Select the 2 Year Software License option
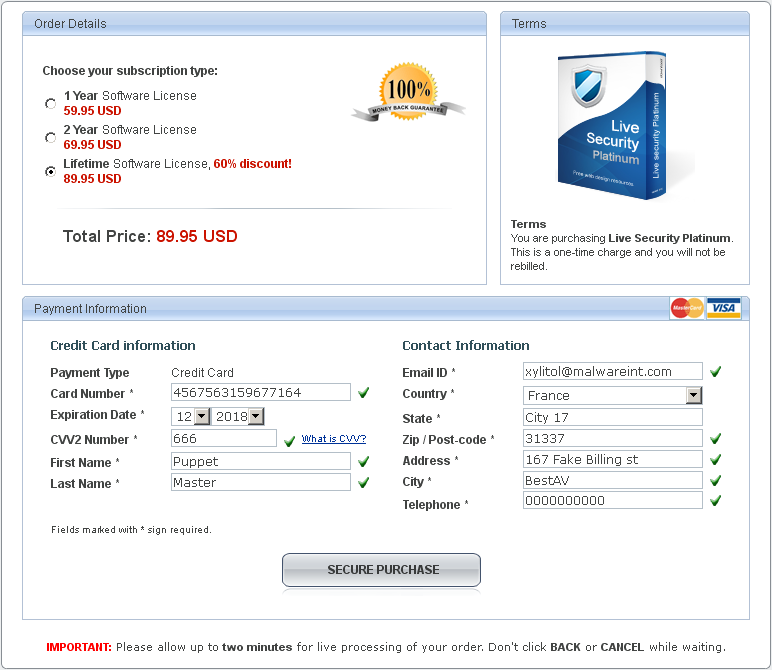Viewport: 772px width, 670px height. pyautogui.click(x=50, y=137)
